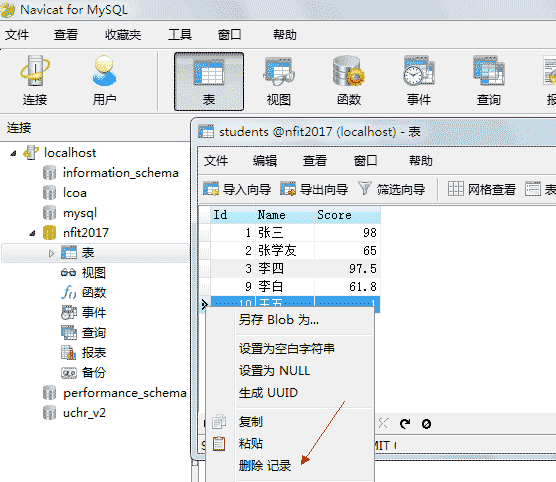
Task: Choose 生成 UUID context option
Action: pos(268,393)
